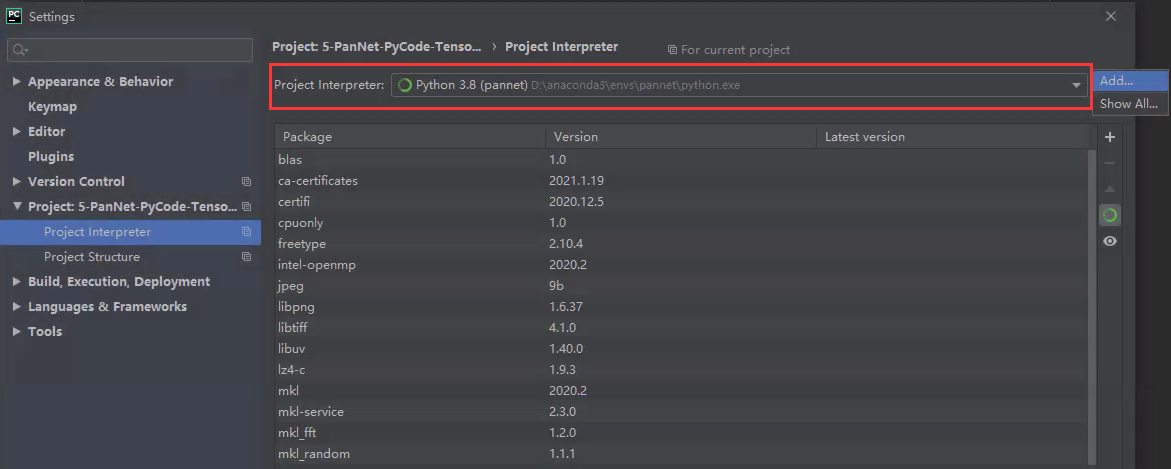Open the Project Interpreter dropdown arrow
Image resolution: width=1171 pixels, height=469 pixels.
coord(1076,86)
